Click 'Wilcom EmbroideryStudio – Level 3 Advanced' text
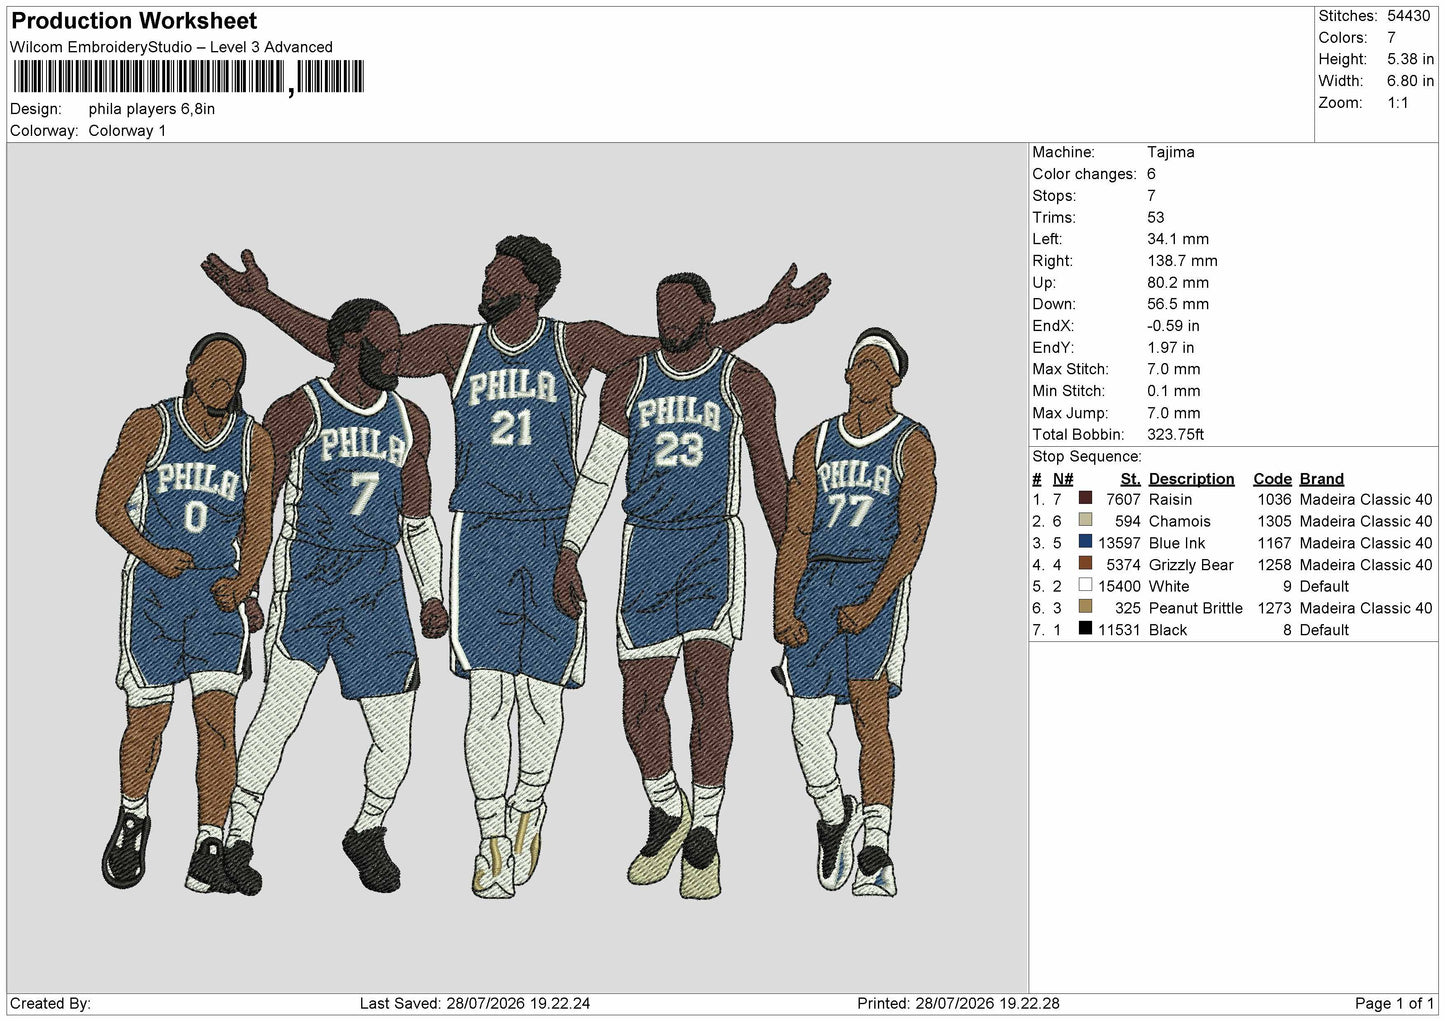 (171, 47)
